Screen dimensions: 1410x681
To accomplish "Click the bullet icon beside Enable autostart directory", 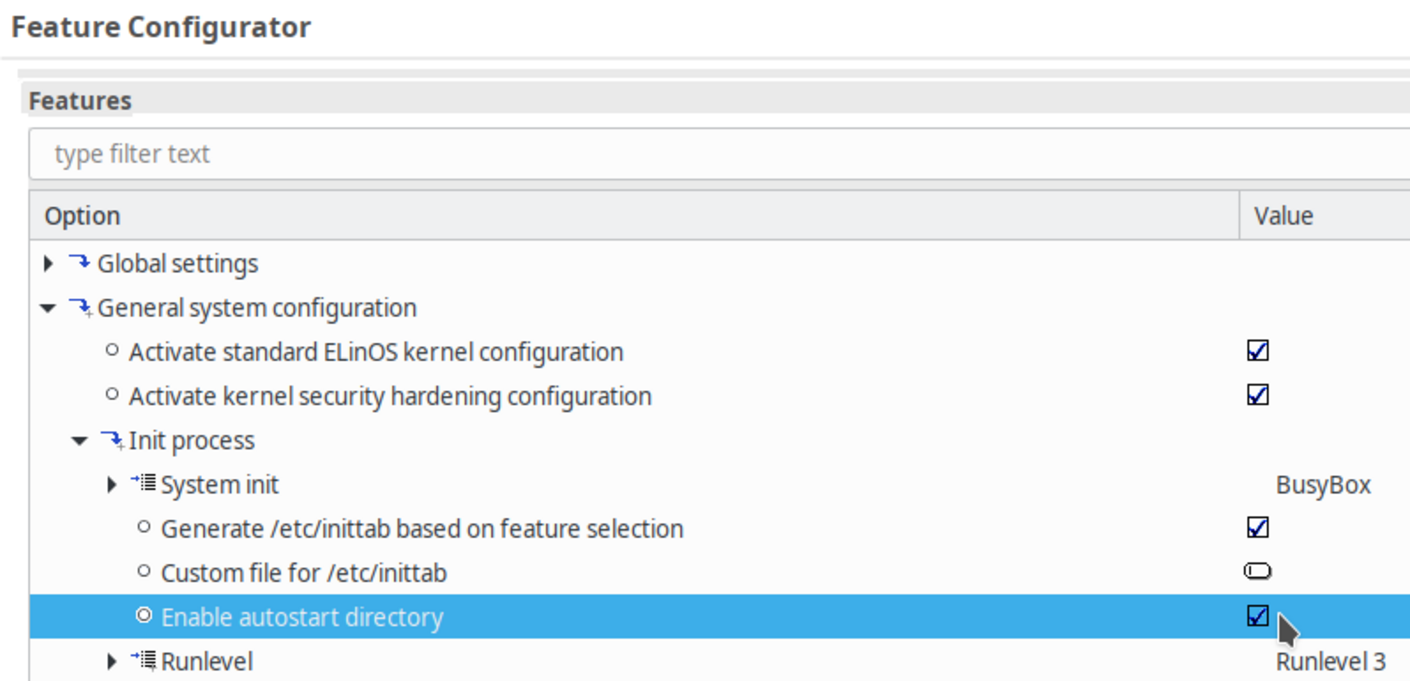I will point(144,616).
